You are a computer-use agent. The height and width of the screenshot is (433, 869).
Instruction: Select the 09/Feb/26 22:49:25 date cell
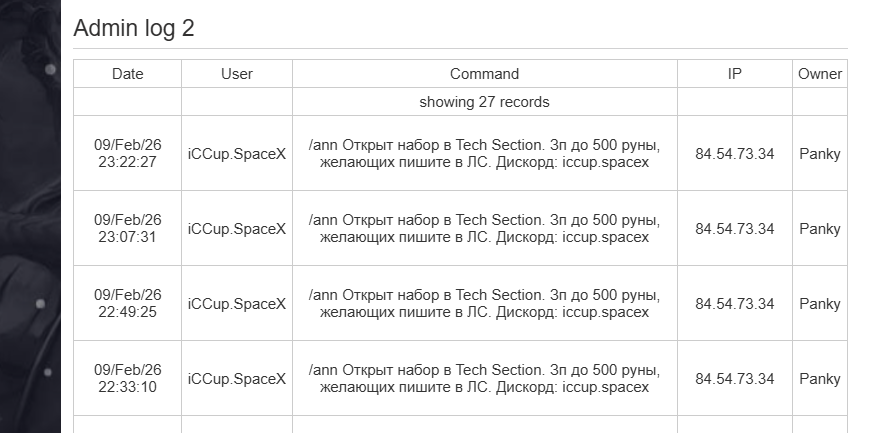tap(127, 303)
